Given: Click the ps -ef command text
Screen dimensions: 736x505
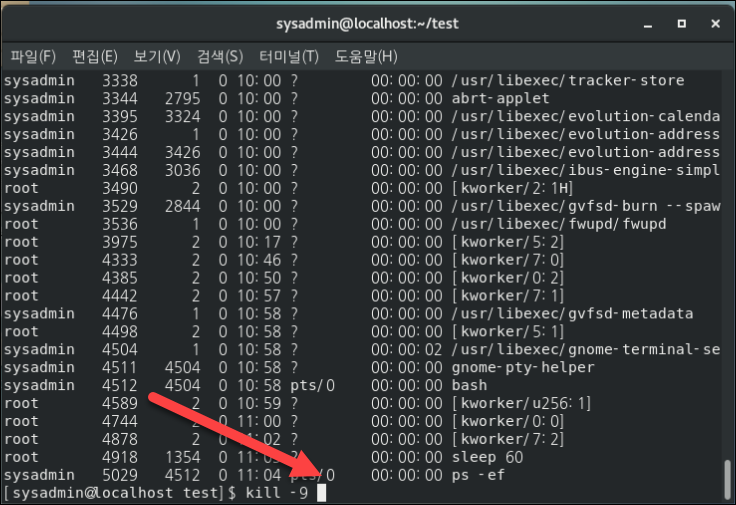Looking at the screenshot, I should pyautogui.click(x=478, y=475).
